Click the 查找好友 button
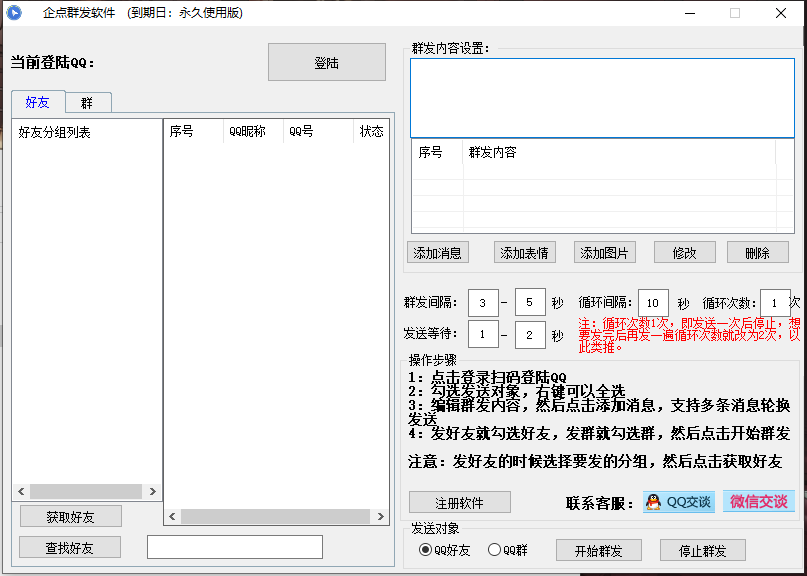This screenshot has height=576, width=807. pyautogui.click(x=70, y=547)
